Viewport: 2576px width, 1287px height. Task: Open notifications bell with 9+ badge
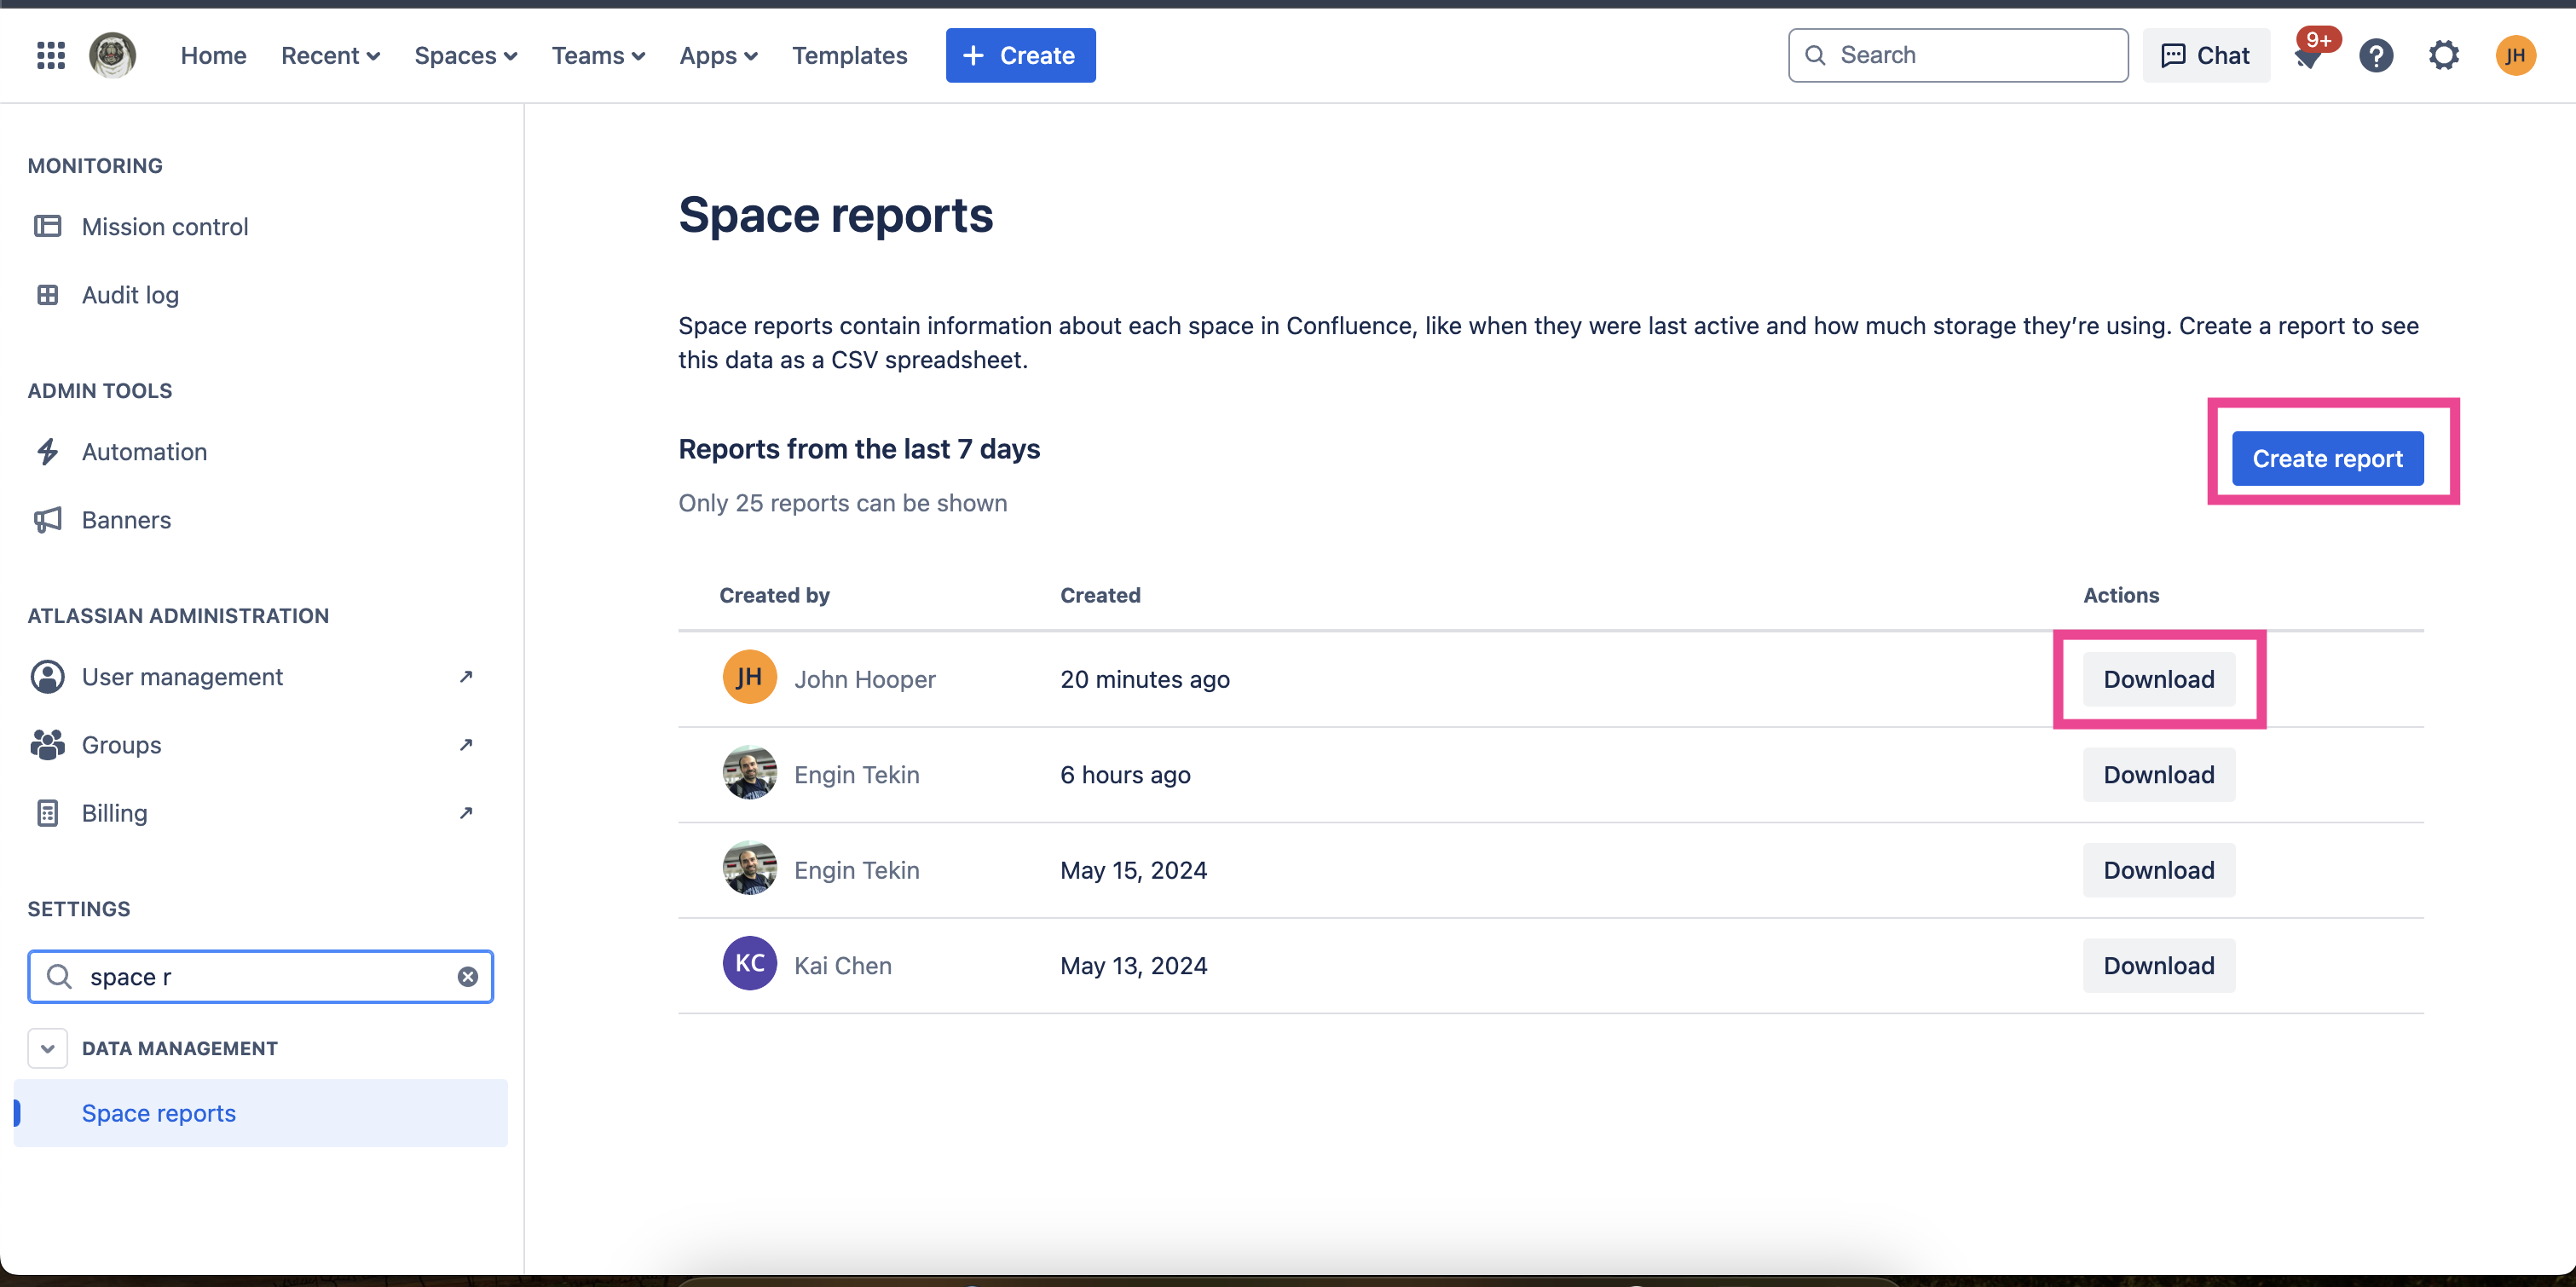[2310, 55]
